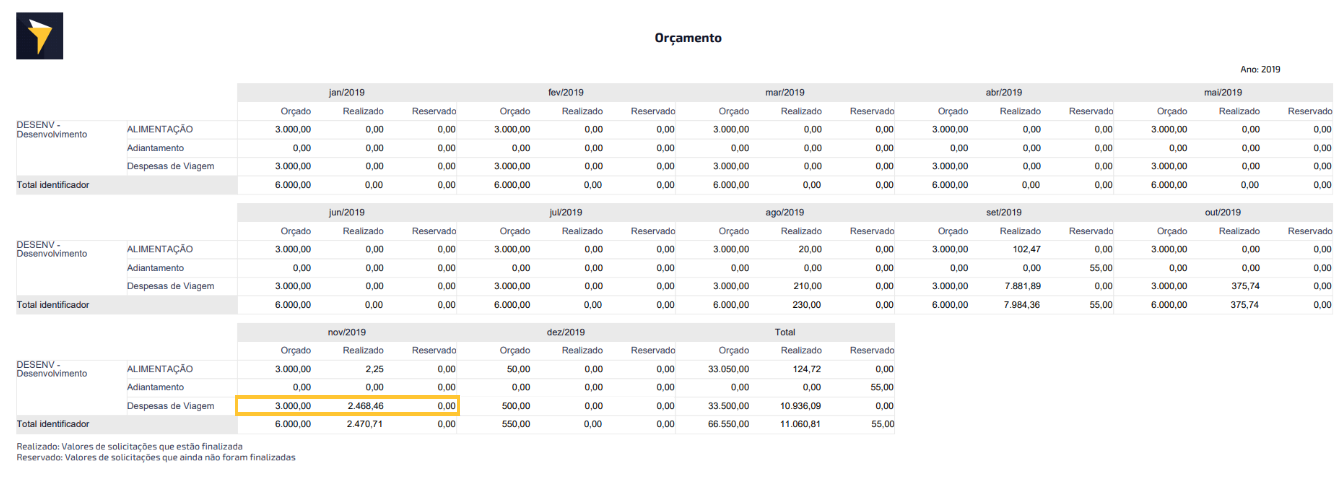Select the nov/2019 month header

(347, 331)
